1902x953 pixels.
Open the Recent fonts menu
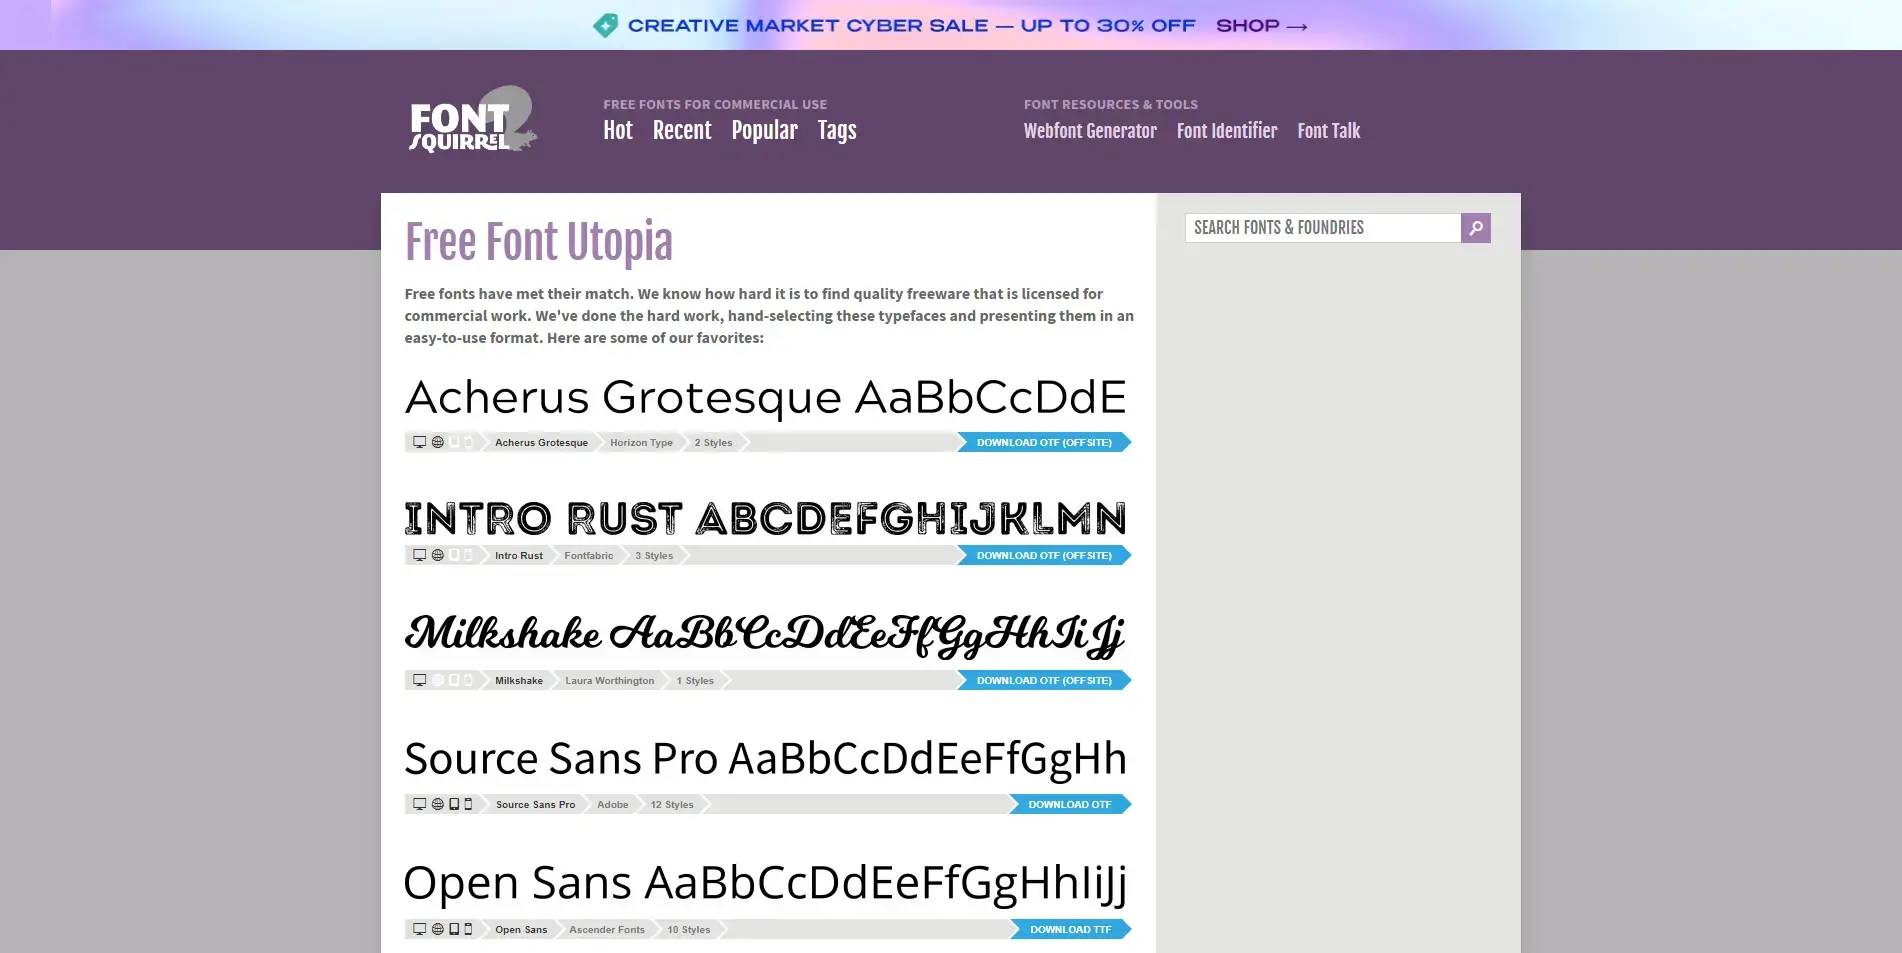tap(682, 130)
